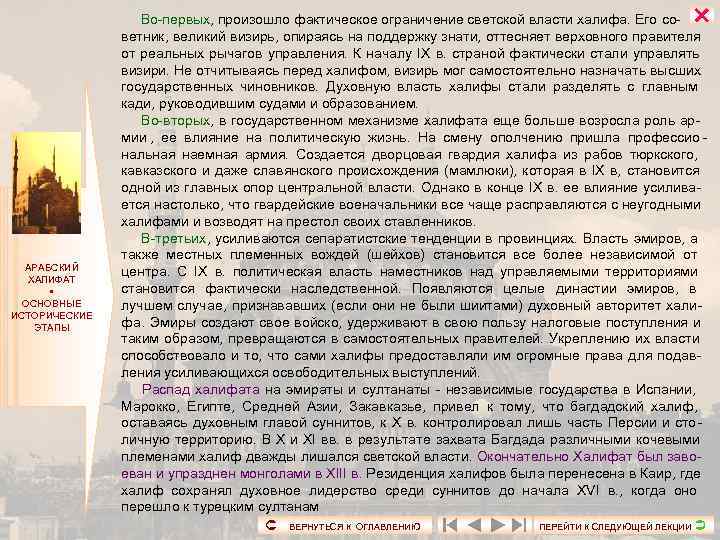Click the 'Арабский халифат' sidebar title
This screenshot has height=540, width=720.
click(x=51, y=273)
